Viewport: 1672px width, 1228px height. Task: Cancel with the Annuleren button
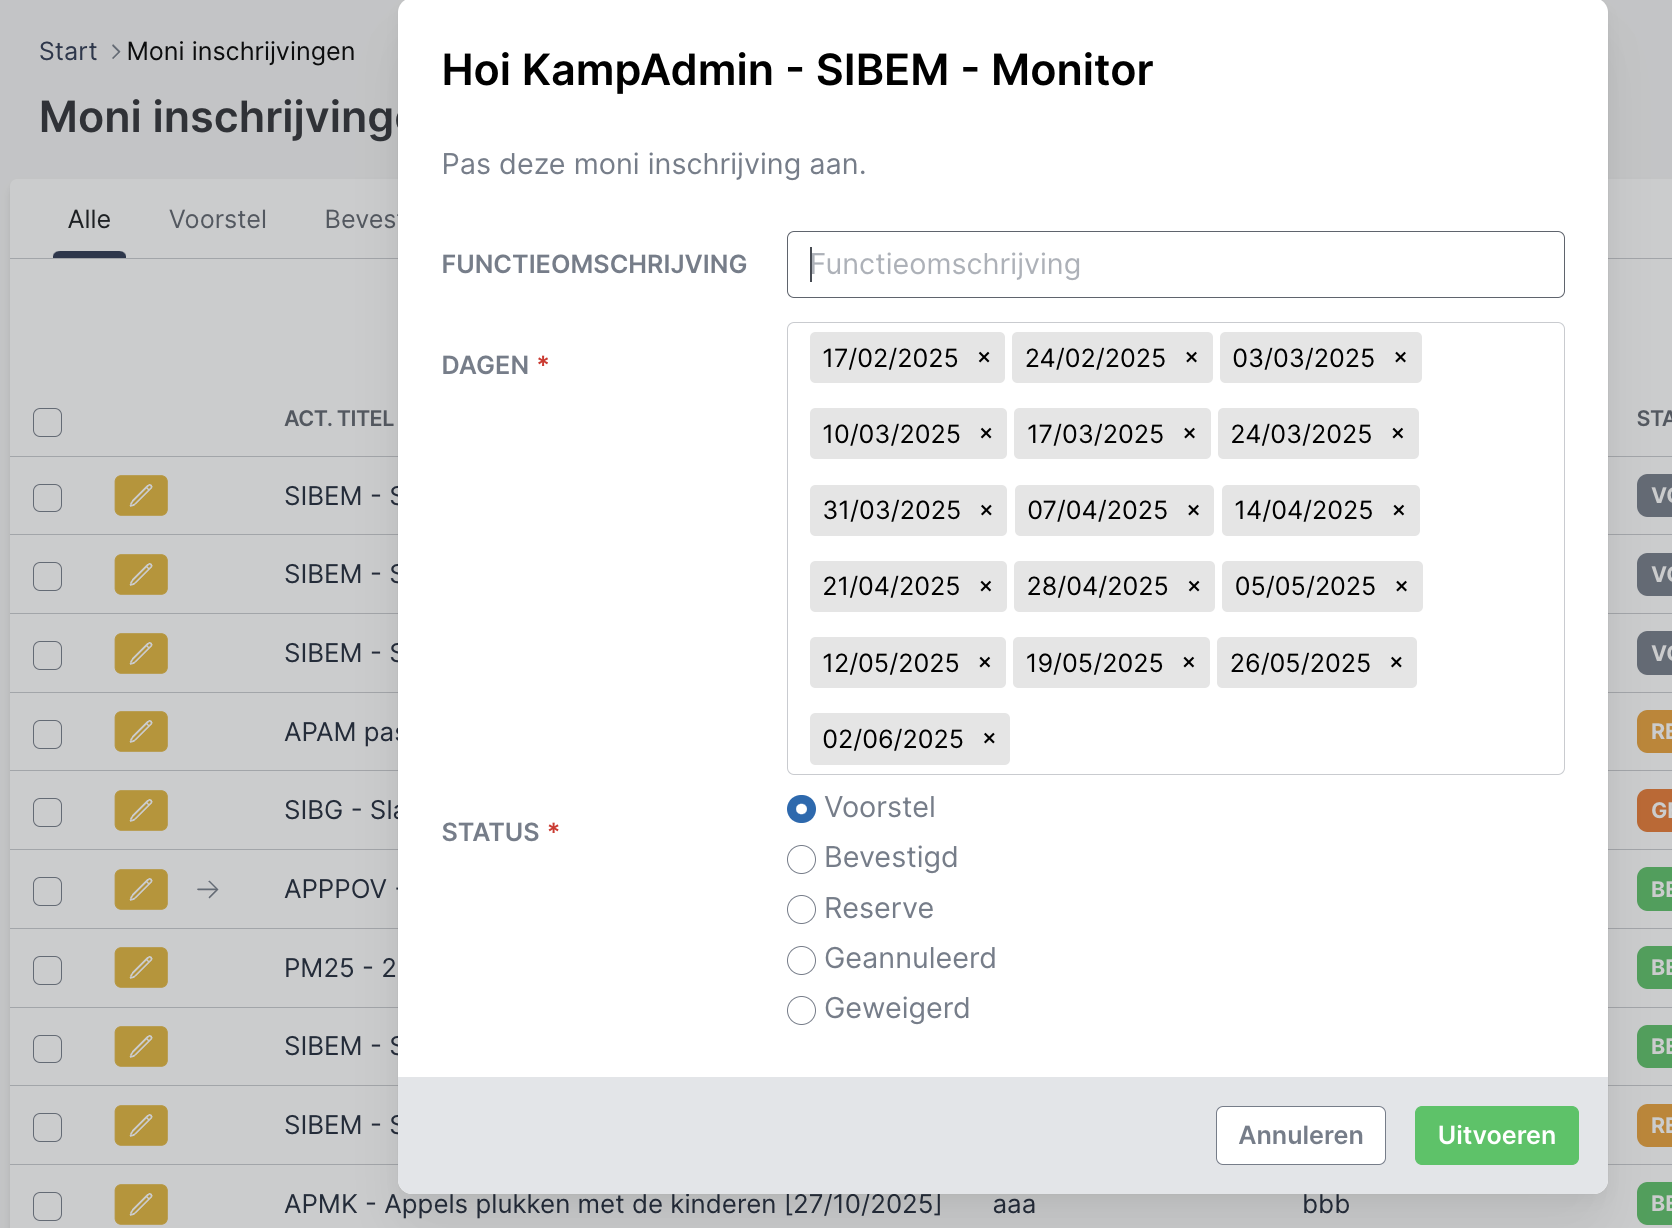pyautogui.click(x=1300, y=1135)
